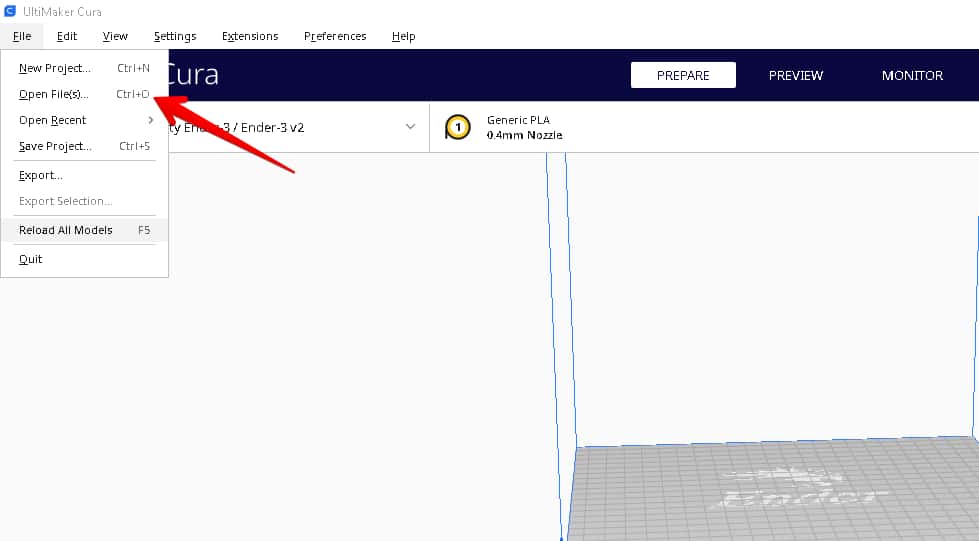
Task: Select Export from the File menu
Action: [x=84, y=176]
